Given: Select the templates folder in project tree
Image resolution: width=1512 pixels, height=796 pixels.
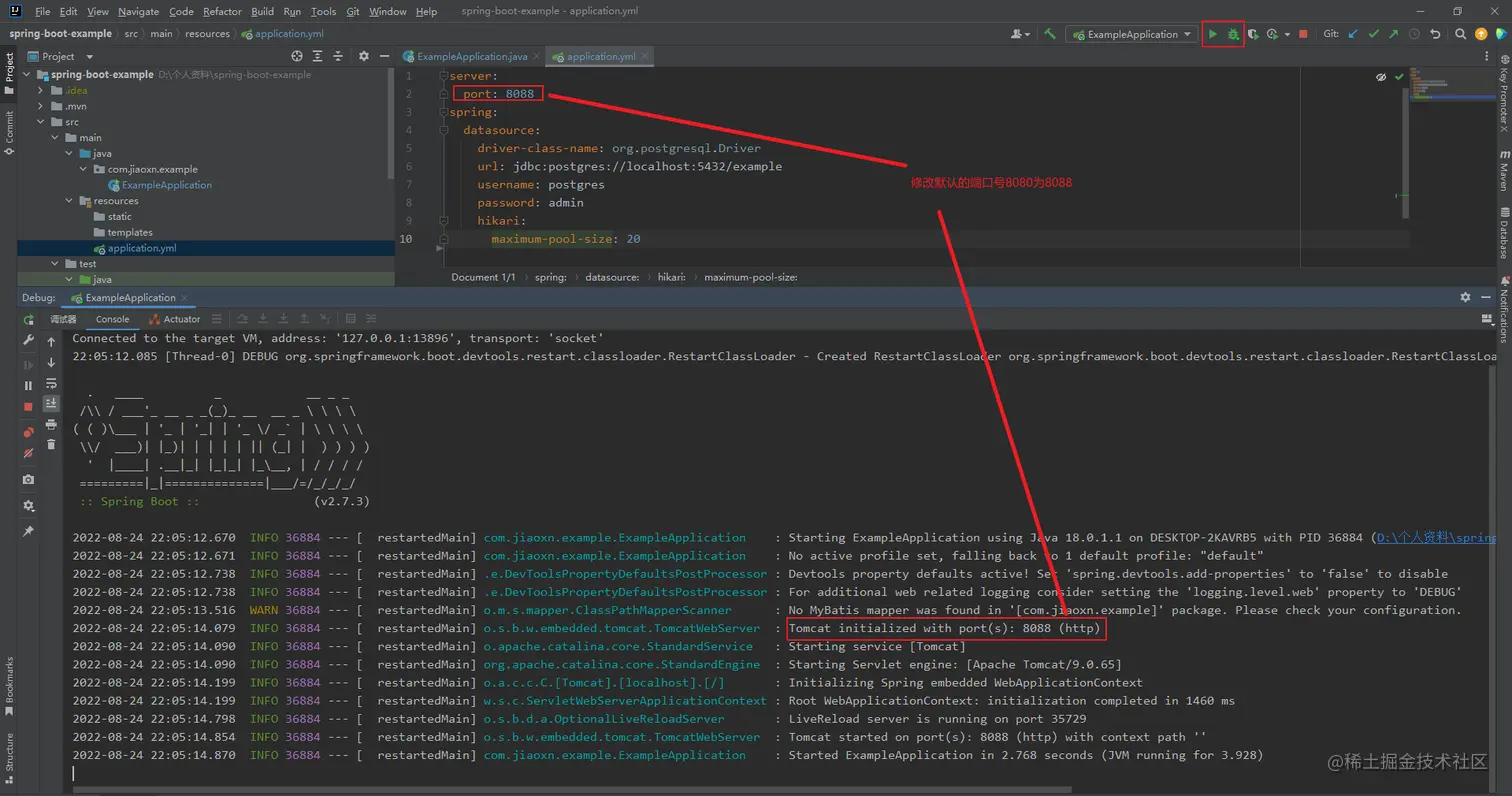Looking at the screenshot, I should pos(130,232).
